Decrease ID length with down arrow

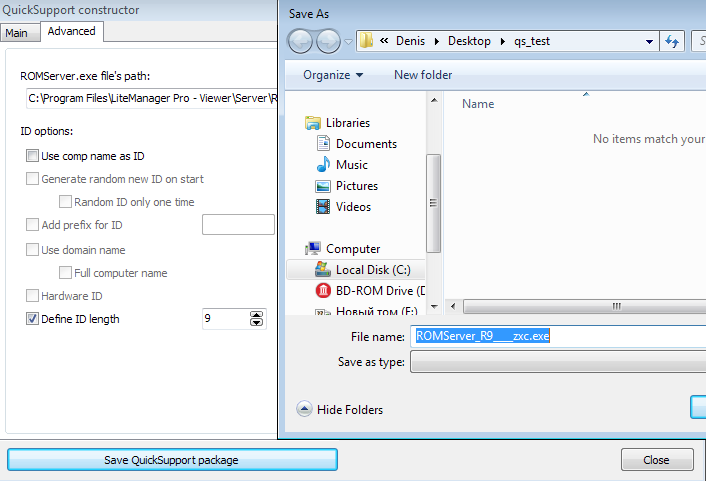[x=257, y=322]
